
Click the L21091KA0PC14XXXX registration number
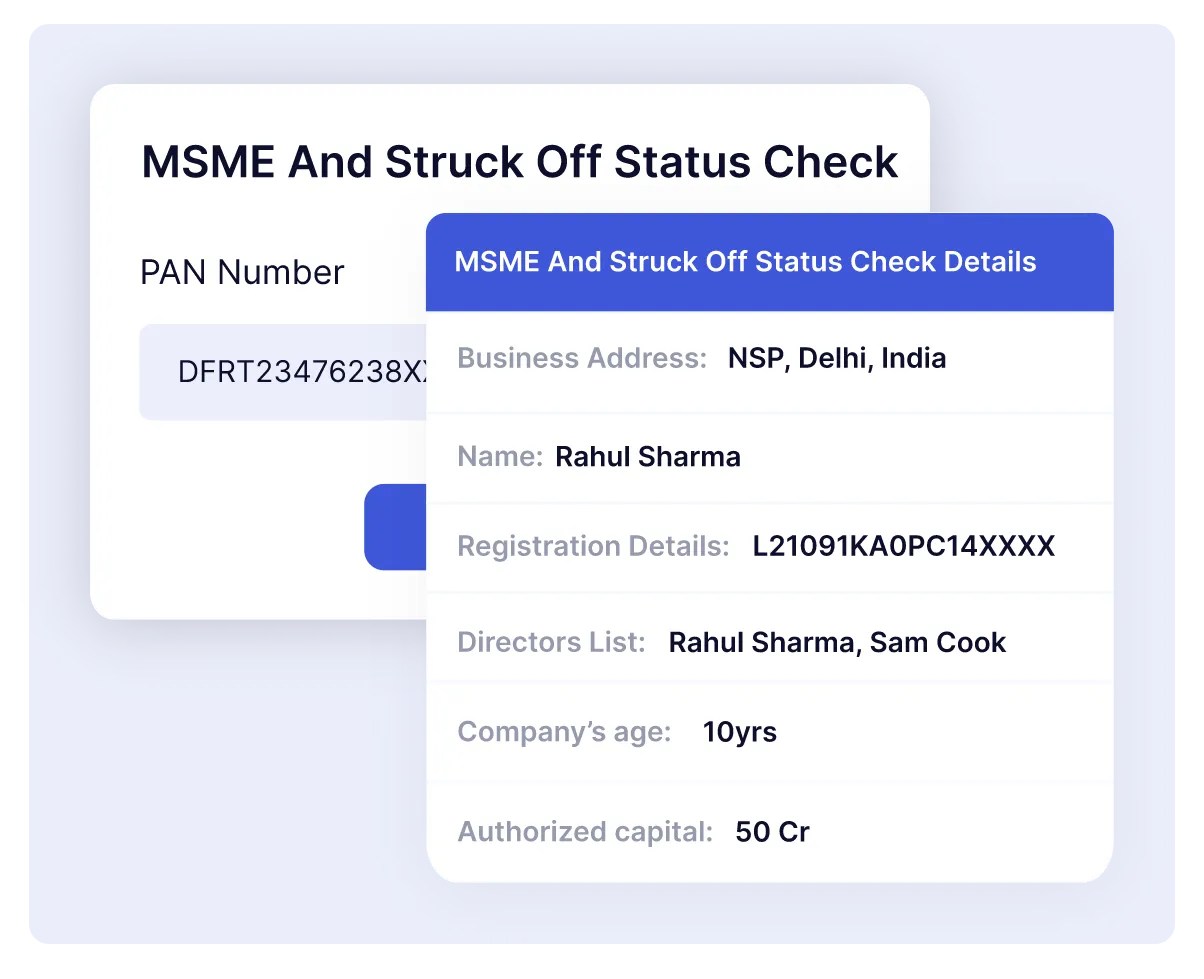(904, 546)
